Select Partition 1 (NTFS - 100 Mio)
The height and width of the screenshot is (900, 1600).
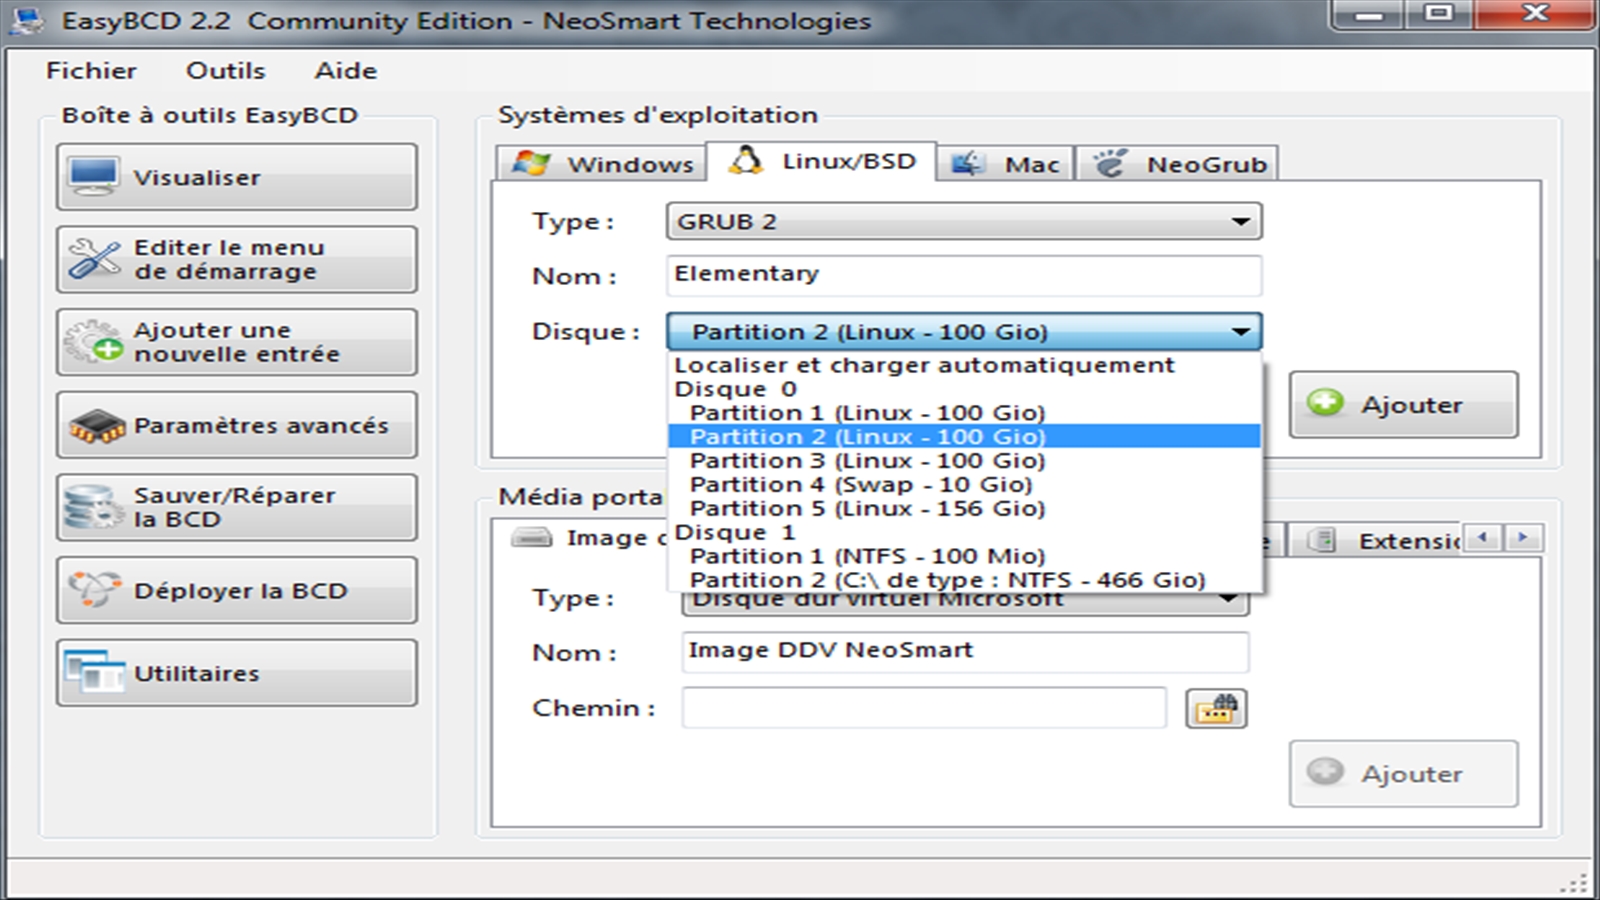click(964, 556)
